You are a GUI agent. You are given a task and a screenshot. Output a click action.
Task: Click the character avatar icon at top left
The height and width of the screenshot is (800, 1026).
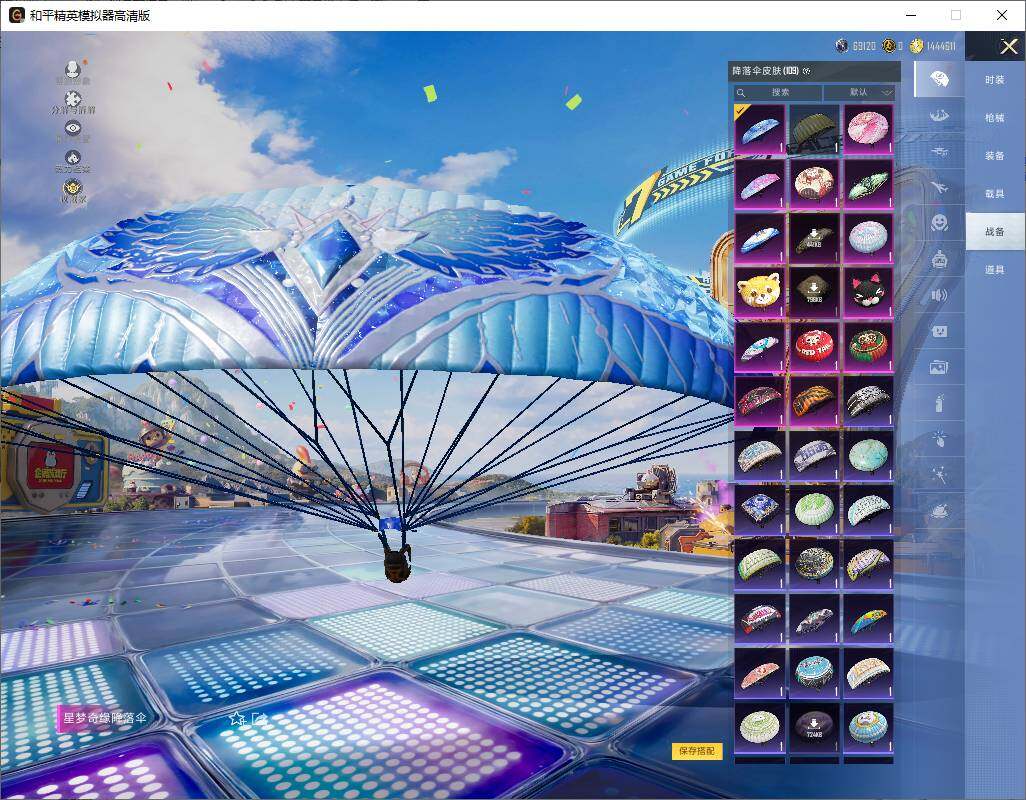point(73,69)
